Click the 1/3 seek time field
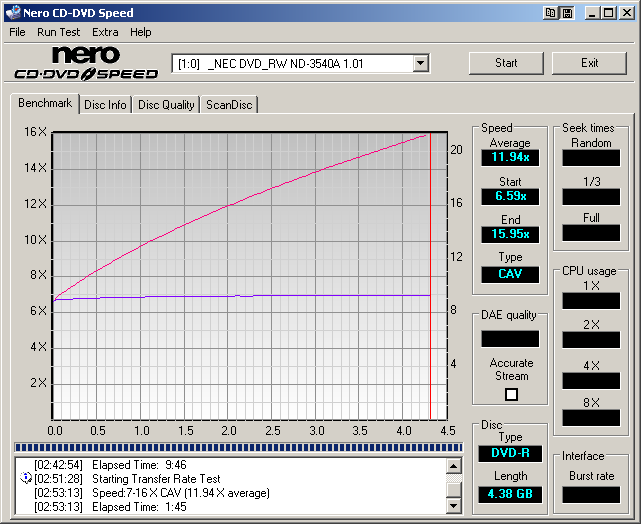Image resolution: width=641 pixels, height=524 pixels. click(x=591, y=197)
